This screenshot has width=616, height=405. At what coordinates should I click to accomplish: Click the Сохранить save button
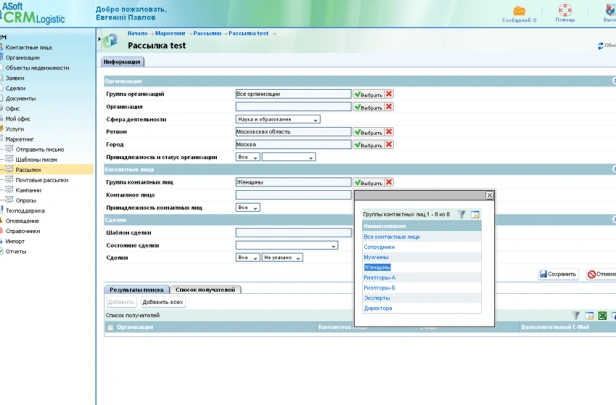point(558,273)
